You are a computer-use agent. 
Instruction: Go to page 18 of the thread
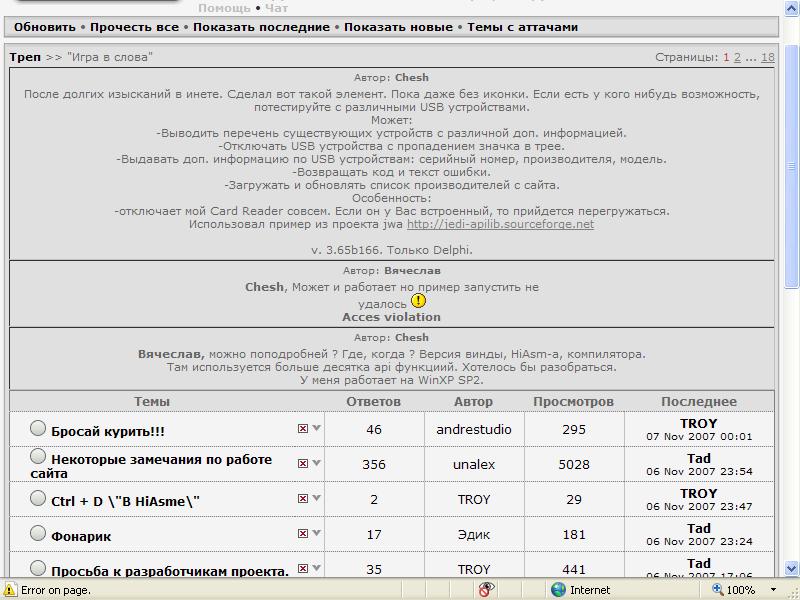(x=767, y=57)
